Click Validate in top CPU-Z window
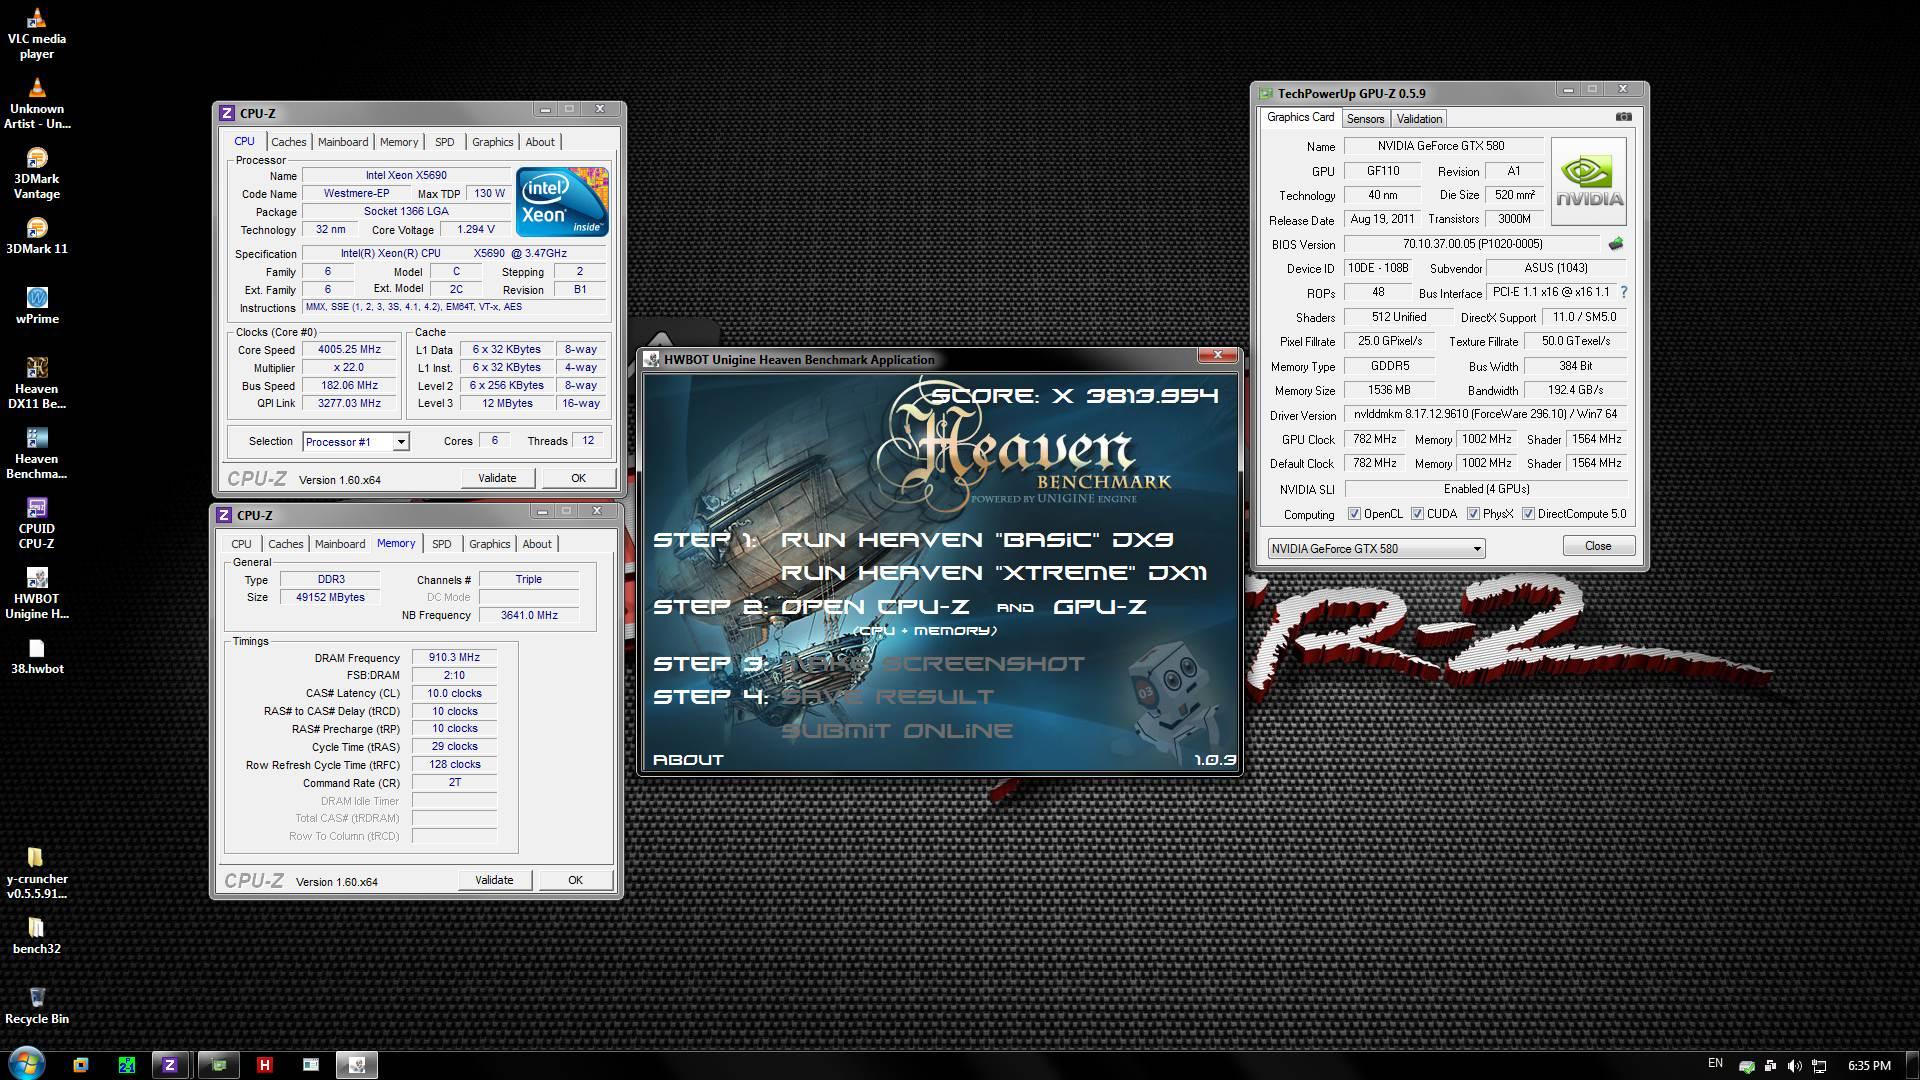The height and width of the screenshot is (1080, 1920). (497, 478)
